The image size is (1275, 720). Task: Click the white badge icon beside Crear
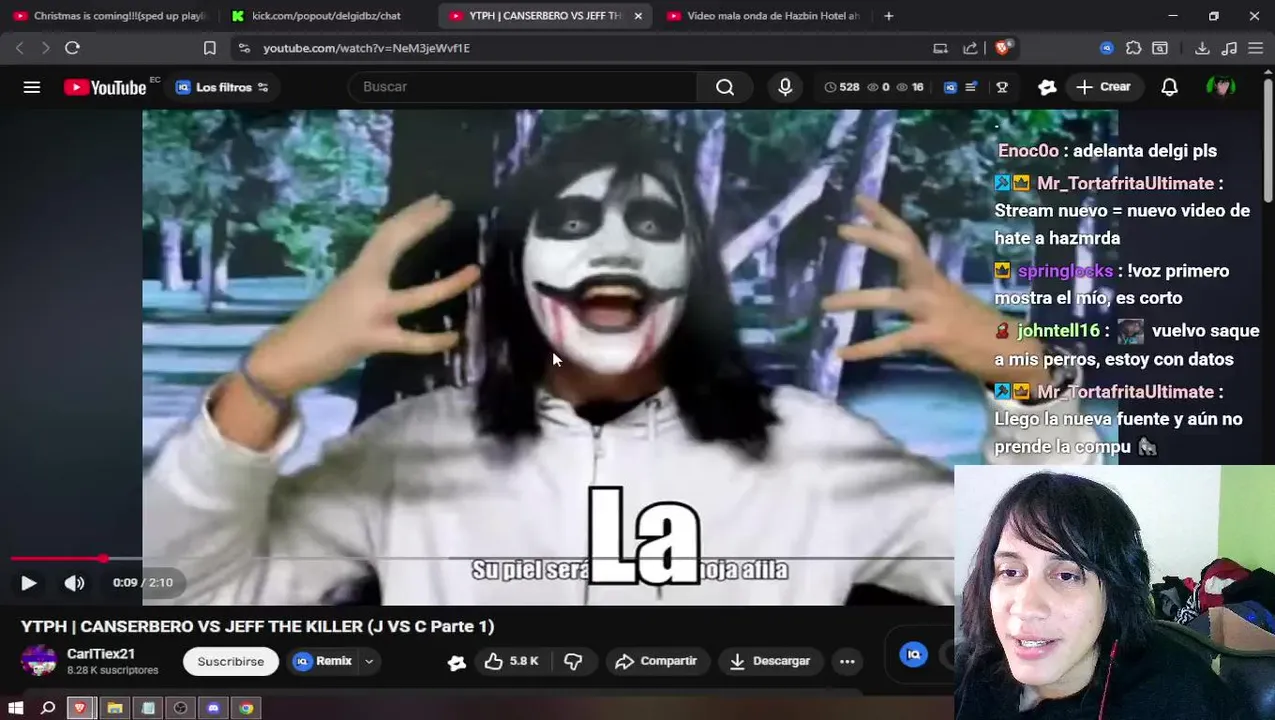pyautogui.click(x=1047, y=87)
